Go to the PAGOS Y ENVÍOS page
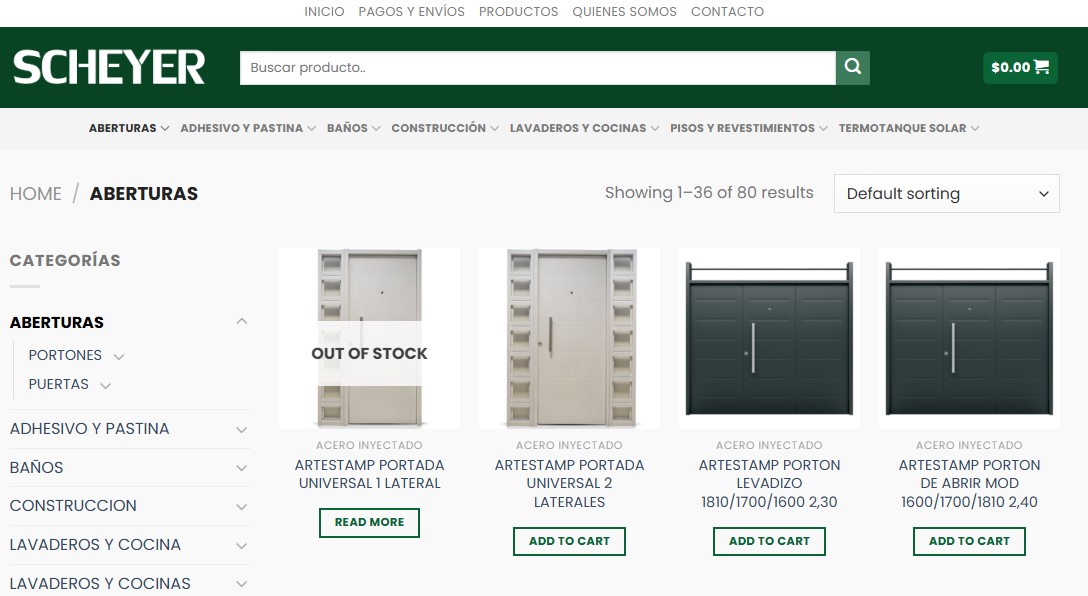The width and height of the screenshot is (1088, 596). point(411,12)
